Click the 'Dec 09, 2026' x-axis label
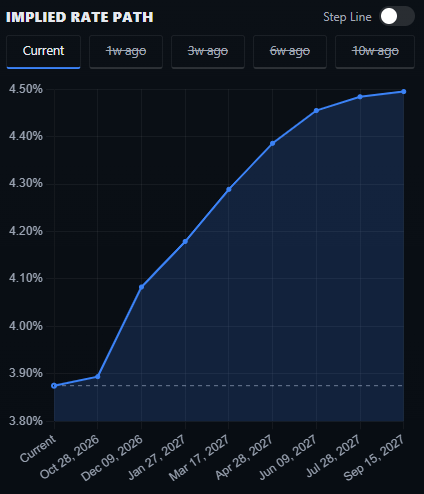The height and width of the screenshot is (494, 424). pyautogui.click(x=112, y=458)
